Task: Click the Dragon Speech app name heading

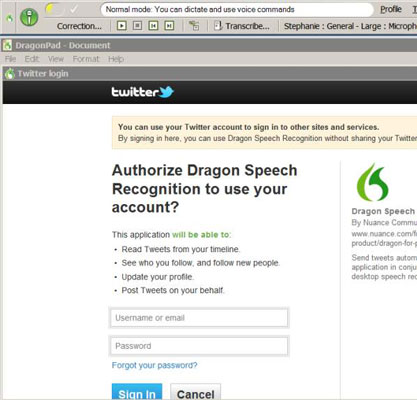Action: 383,211
